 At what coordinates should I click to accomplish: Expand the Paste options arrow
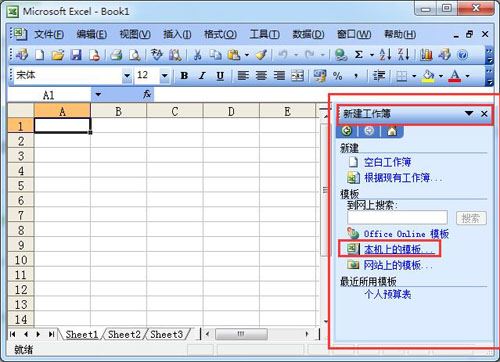[247, 55]
